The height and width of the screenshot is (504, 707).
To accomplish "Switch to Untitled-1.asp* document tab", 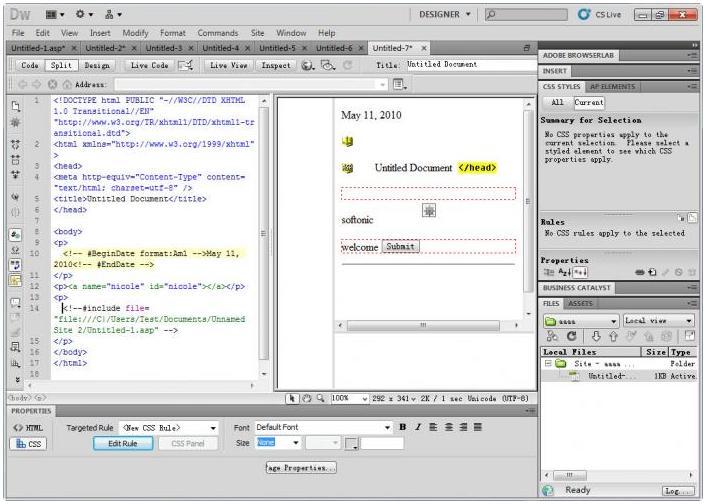I will click(x=38, y=48).
